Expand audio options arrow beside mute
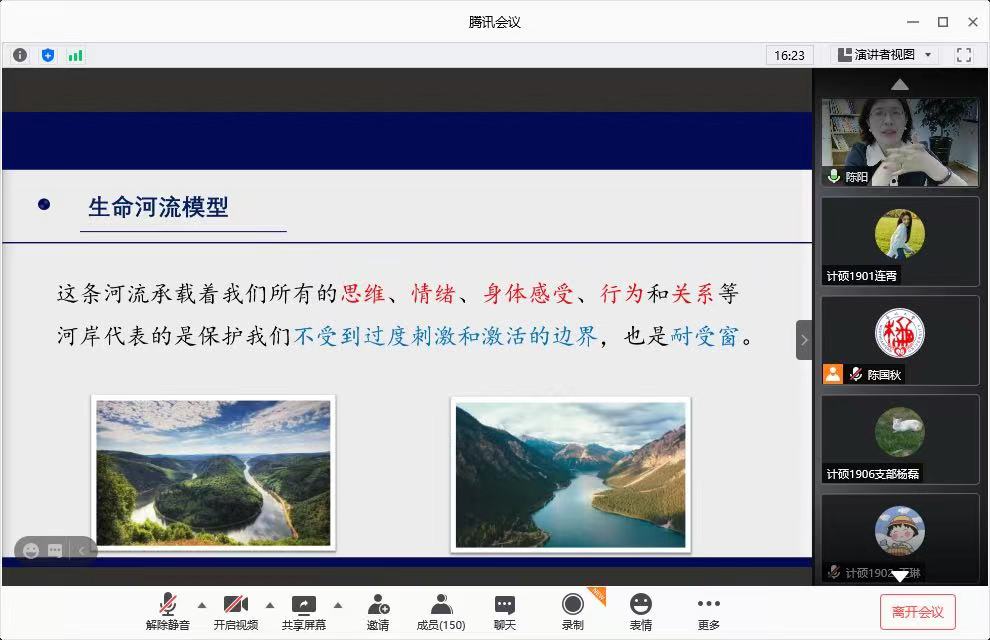The width and height of the screenshot is (990, 640). (x=202, y=605)
